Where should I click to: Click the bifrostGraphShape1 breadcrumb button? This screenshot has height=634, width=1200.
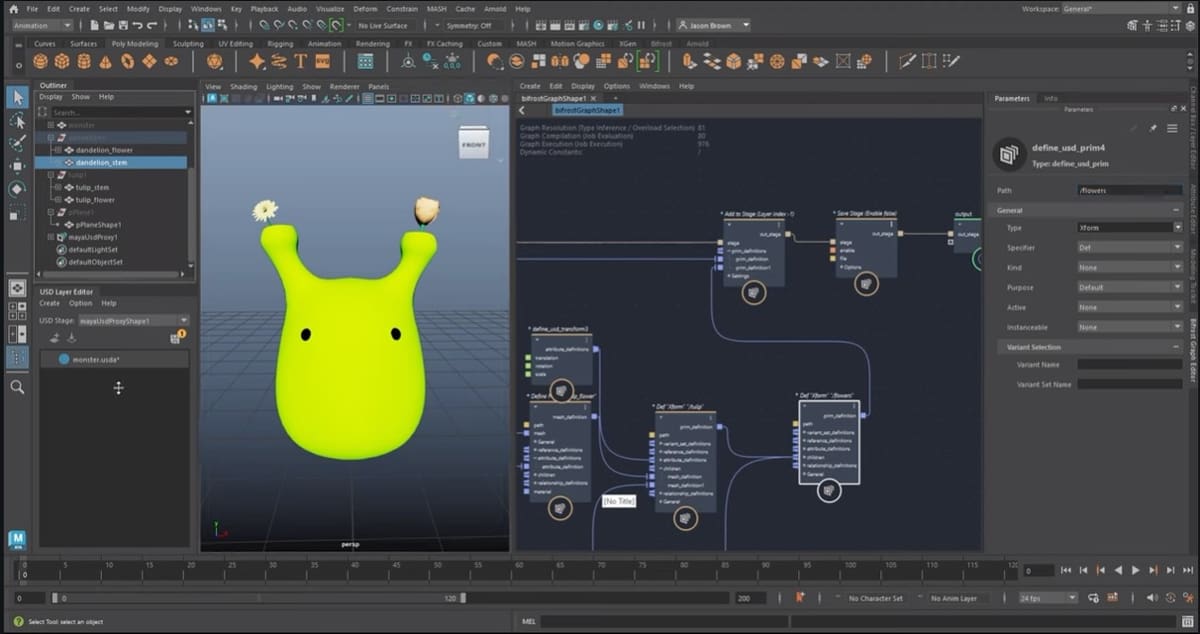tap(588, 110)
